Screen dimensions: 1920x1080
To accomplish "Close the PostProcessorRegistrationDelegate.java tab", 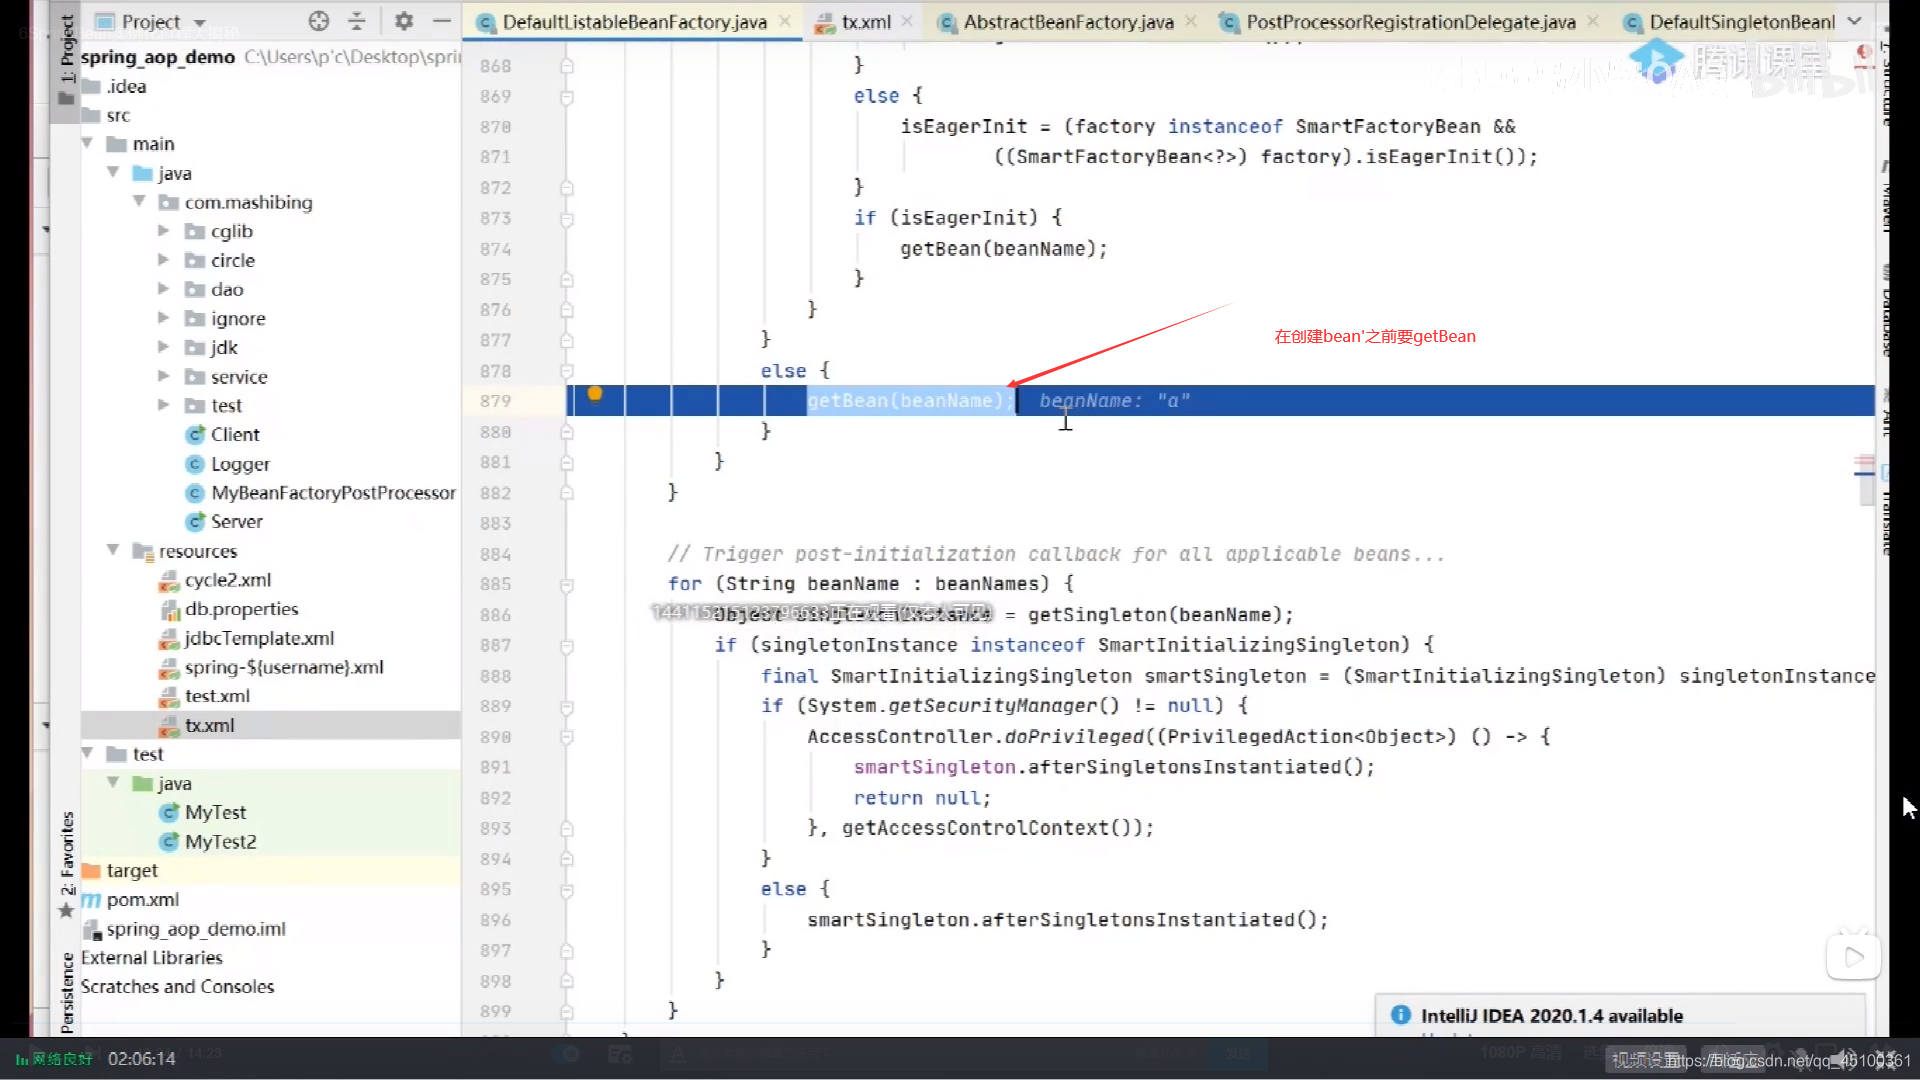I will (x=1593, y=21).
